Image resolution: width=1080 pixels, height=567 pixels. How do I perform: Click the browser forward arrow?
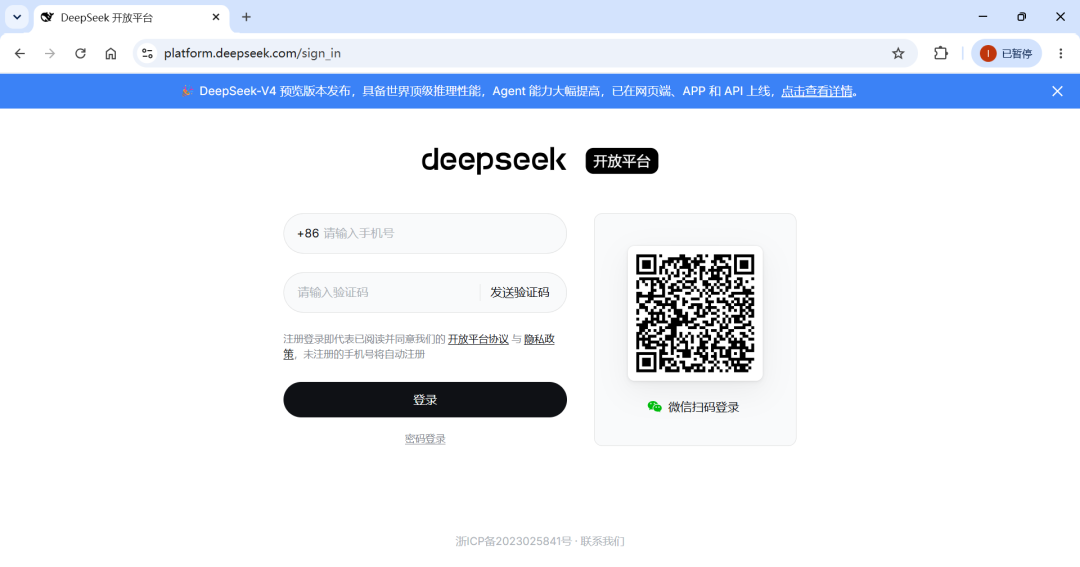50,53
